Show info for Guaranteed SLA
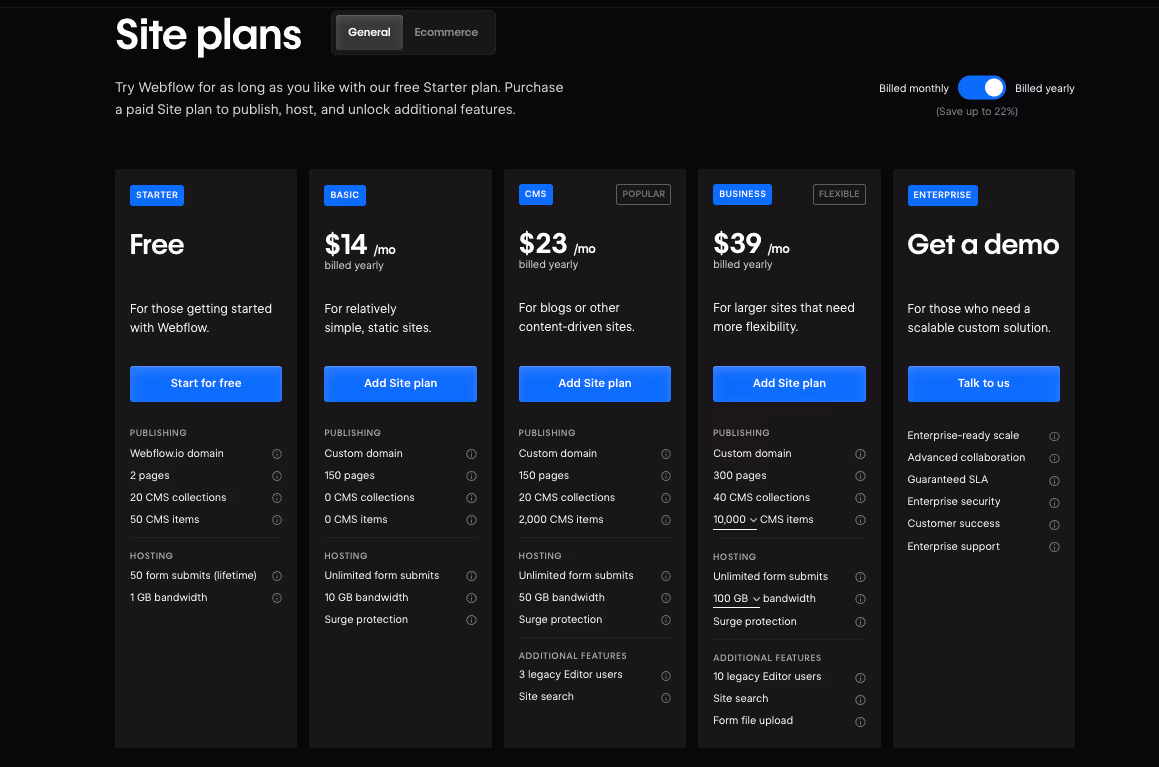Viewport: 1159px width, 767px height. coord(1054,481)
